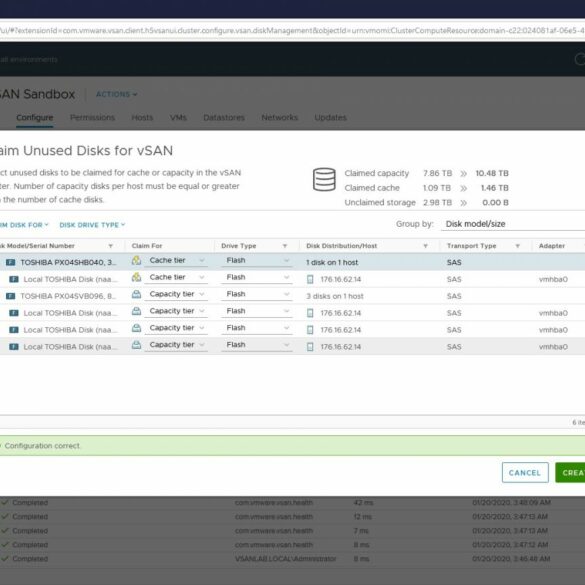Screen dimensions: 585x585
Task: Select the Configure tab
Action: (x=35, y=118)
